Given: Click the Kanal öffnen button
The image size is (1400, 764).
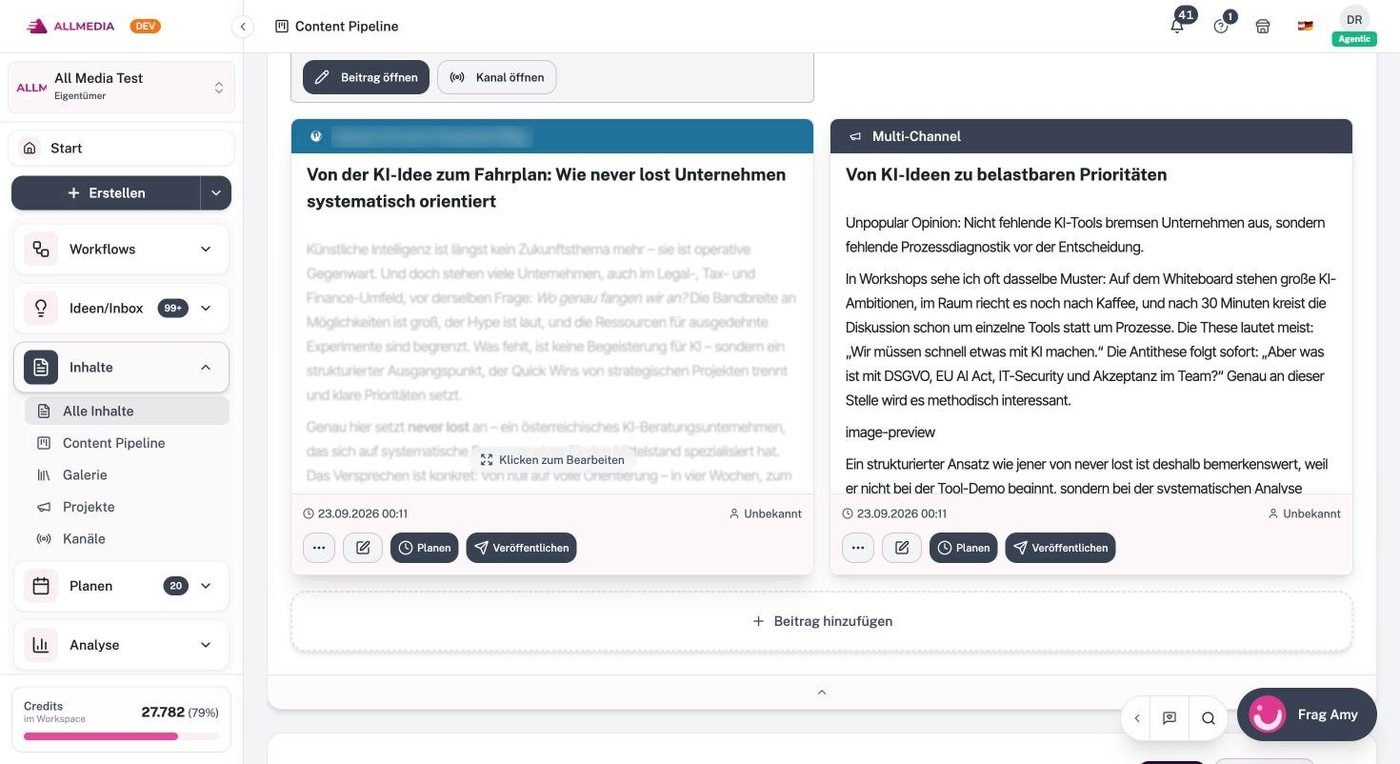Looking at the screenshot, I should [497, 77].
